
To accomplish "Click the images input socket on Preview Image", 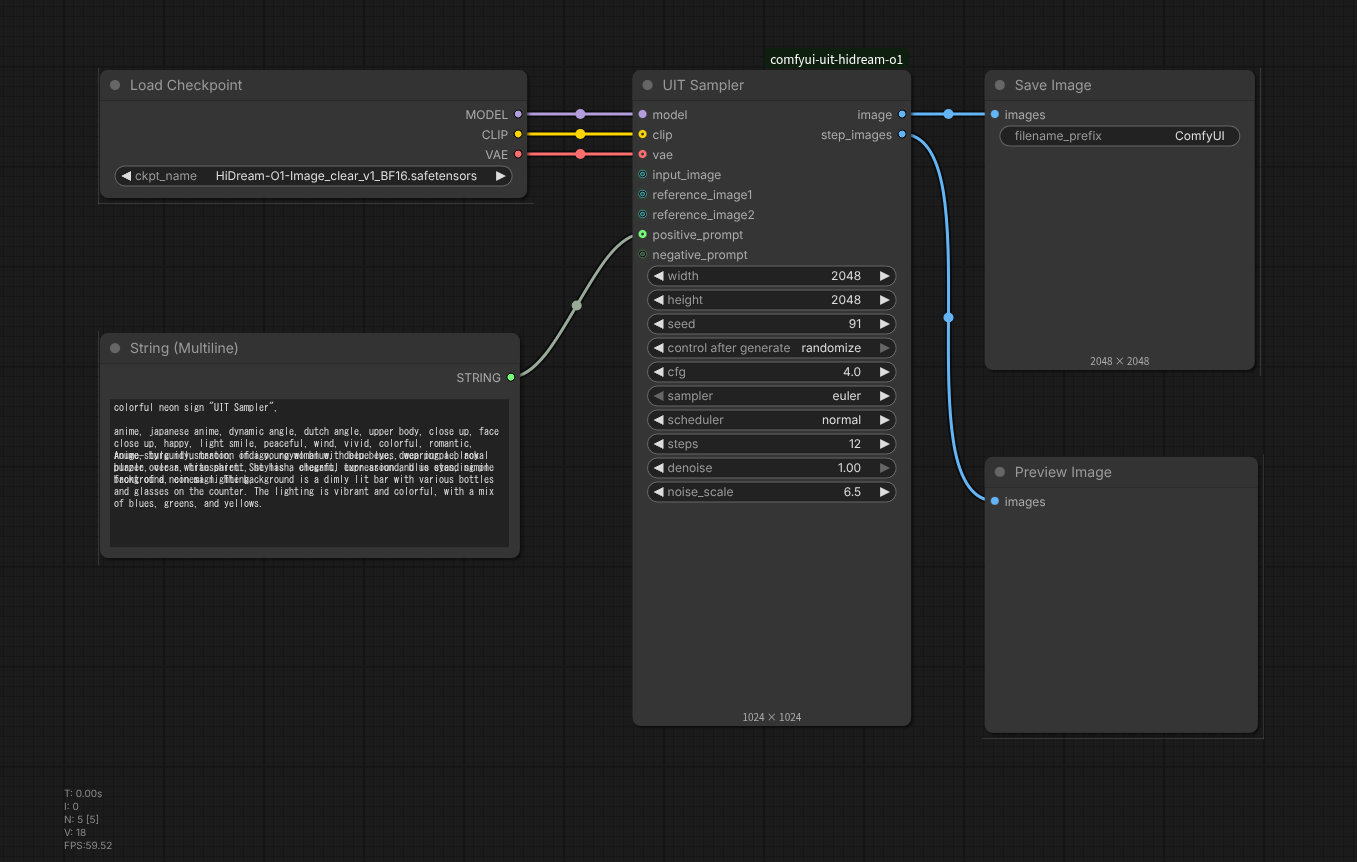I will 994,501.
